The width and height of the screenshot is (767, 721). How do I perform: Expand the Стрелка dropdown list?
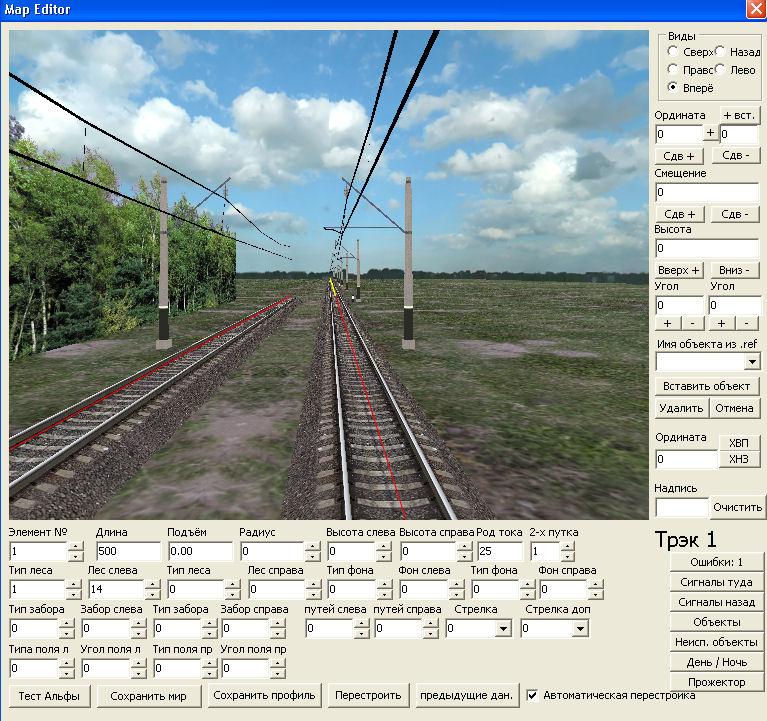(x=501, y=629)
